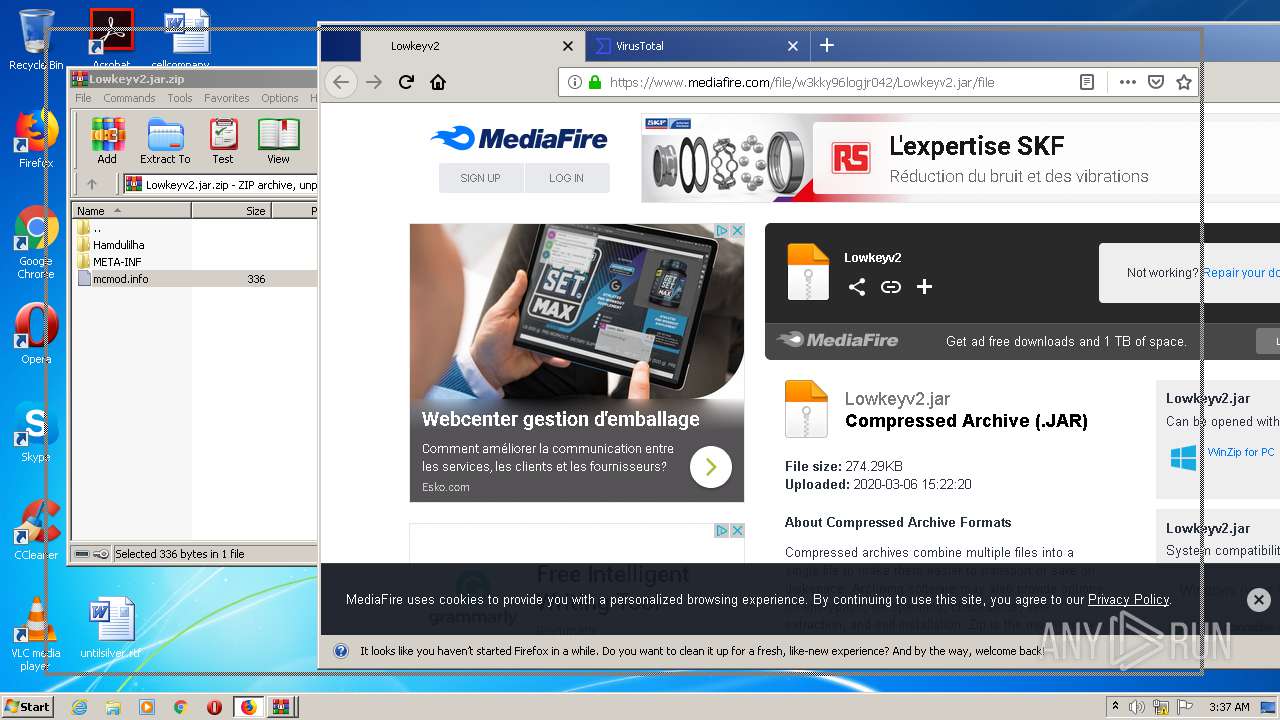Open Opera desktop shortcut
The height and width of the screenshot is (720, 1280).
pyautogui.click(x=36, y=334)
